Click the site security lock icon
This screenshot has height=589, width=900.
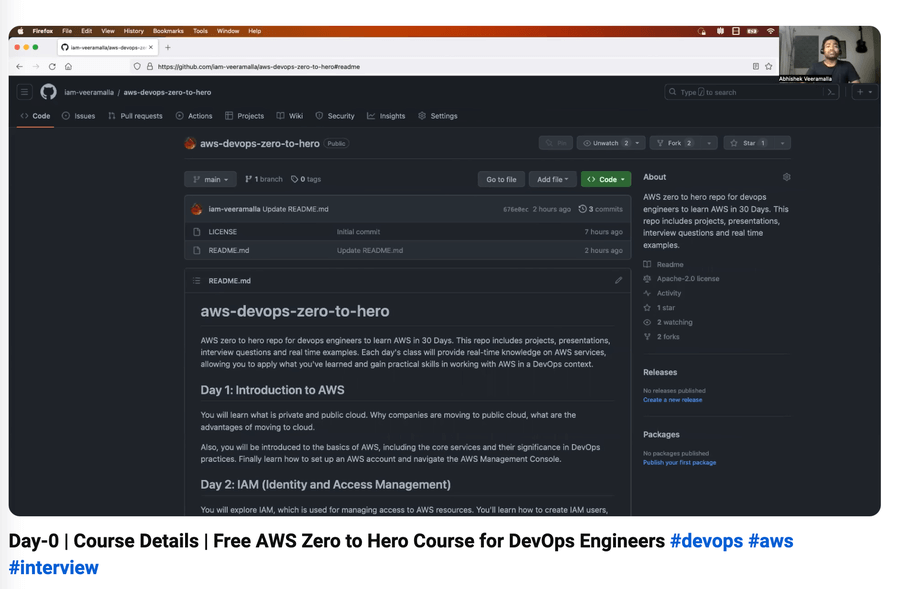(150, 67)
